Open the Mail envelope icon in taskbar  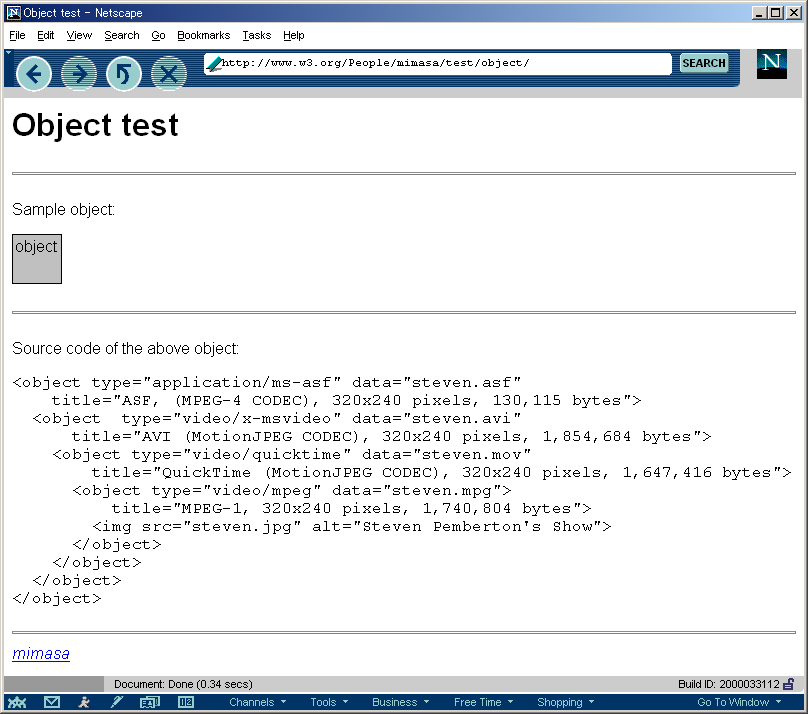52,702
